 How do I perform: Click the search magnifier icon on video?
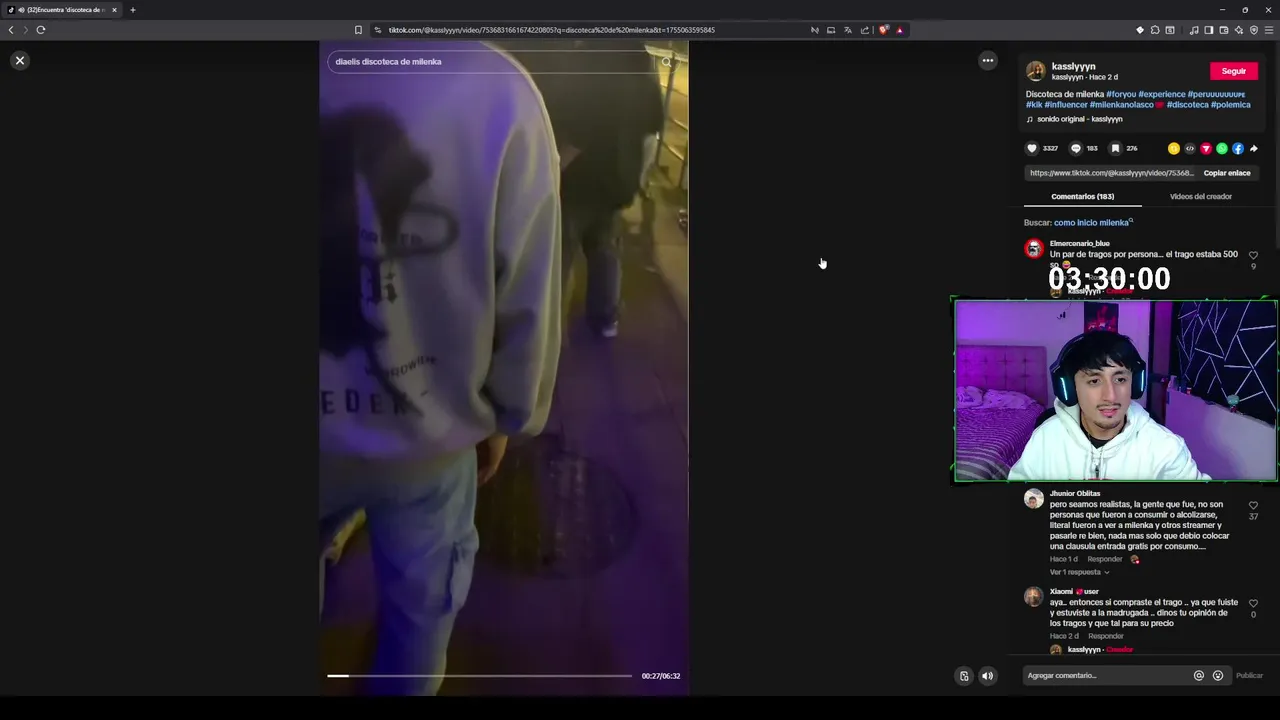[x=666, y=62]
